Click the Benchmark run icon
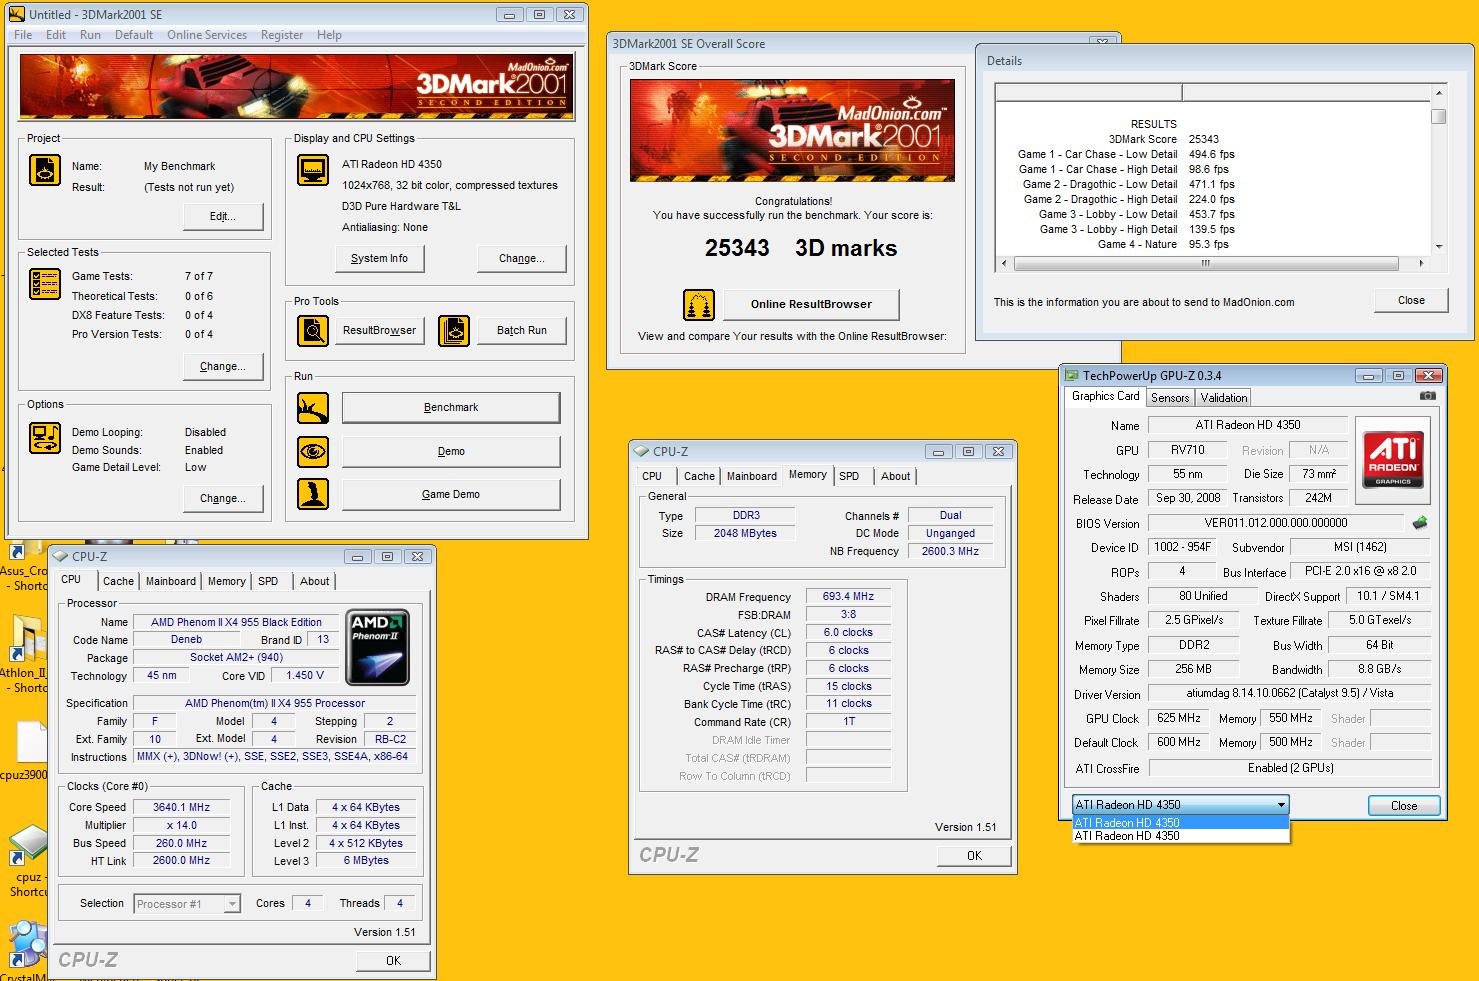1479x981 pixels. [x=313, y=408]
